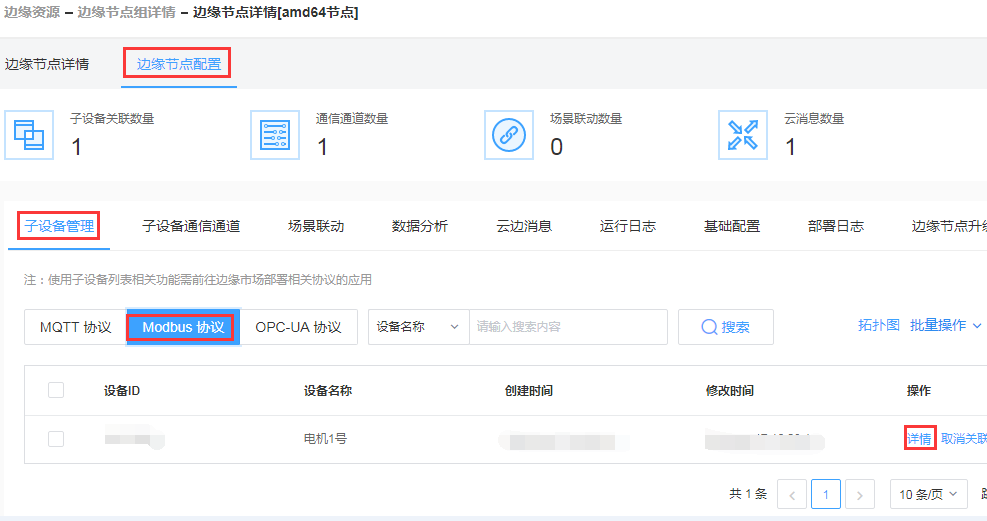Go to previous page arrow
The height and width of the screenshot is (521, 987).
point(792,494)
